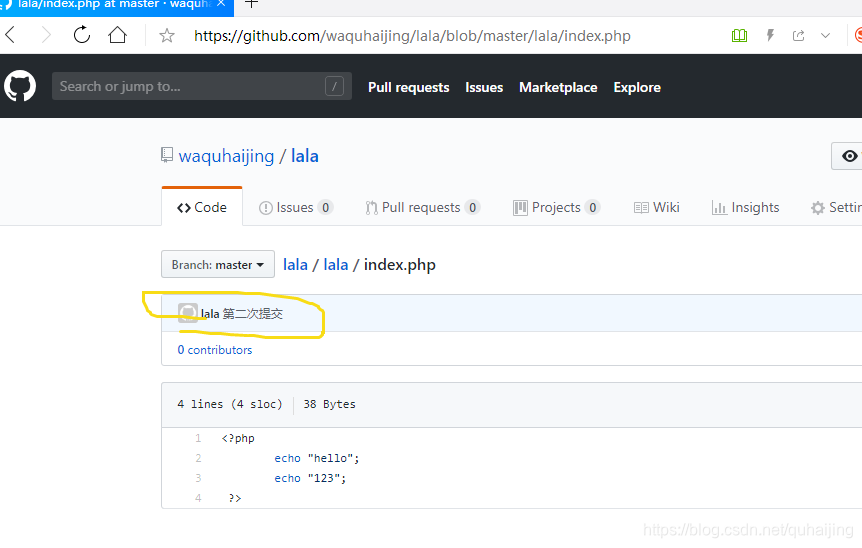Click the slash shortcut key icon

(334, 86)
